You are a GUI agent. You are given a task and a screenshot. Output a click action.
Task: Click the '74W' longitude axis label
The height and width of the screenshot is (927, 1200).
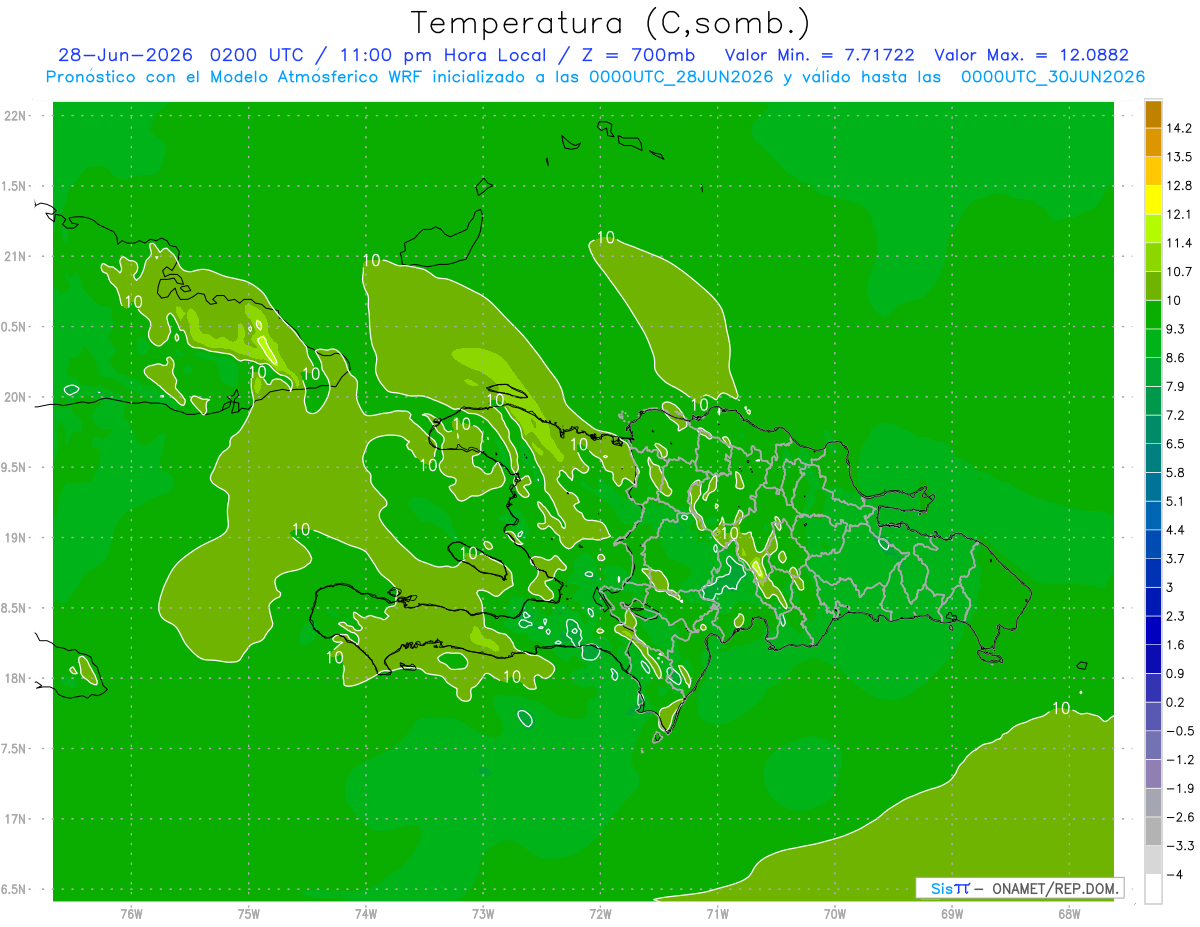(366, 913)
